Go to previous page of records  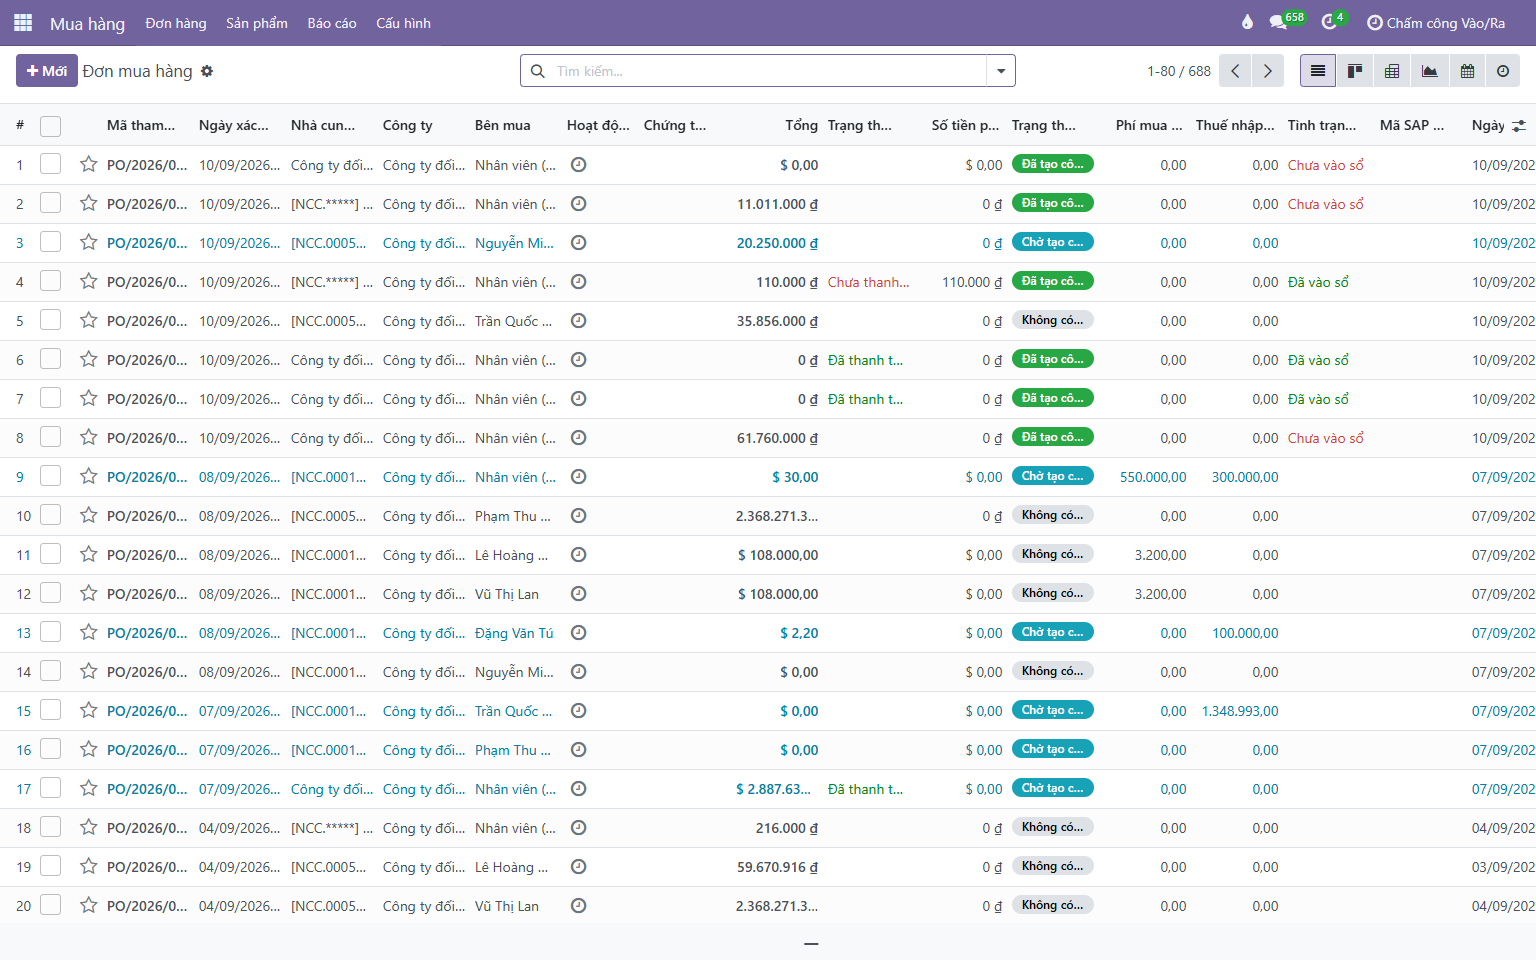[x=1236, y=71]
